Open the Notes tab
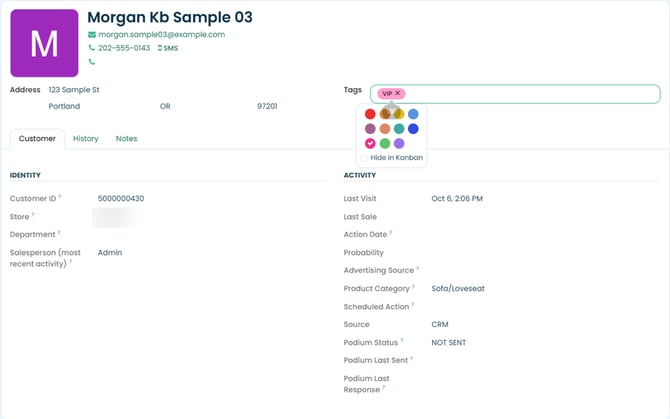 126,138
